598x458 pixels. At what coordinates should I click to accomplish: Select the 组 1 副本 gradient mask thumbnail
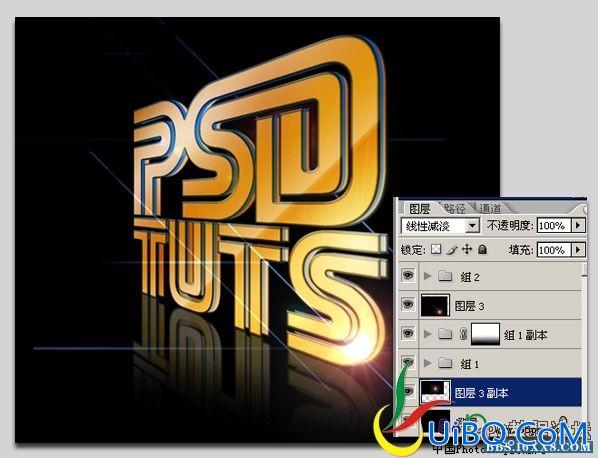coord(485,334)
